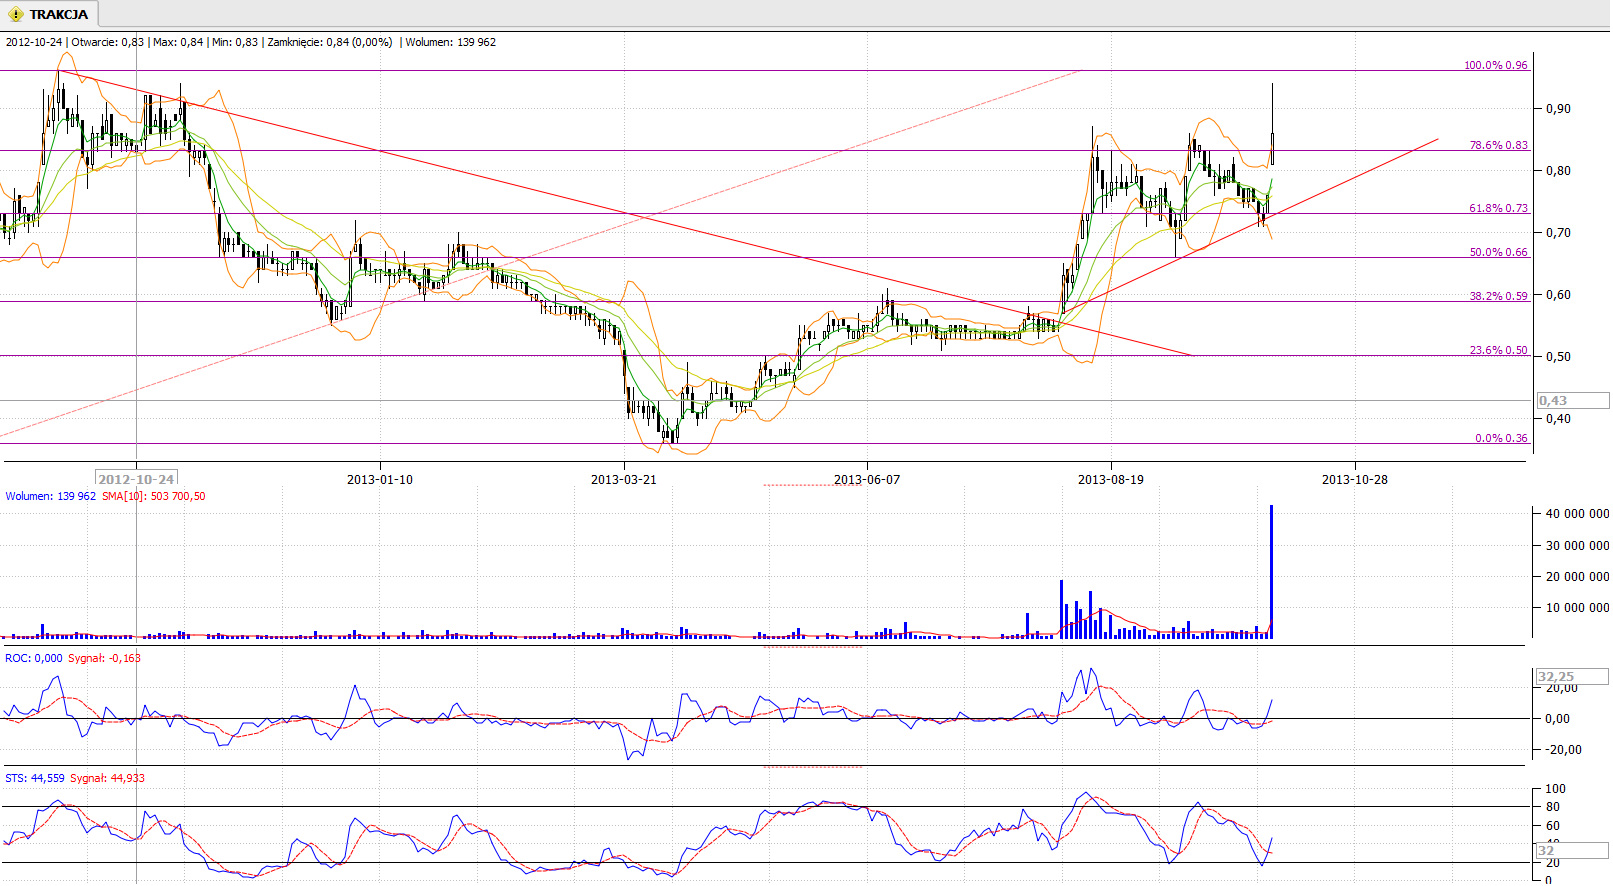Click the tallest blue volume bar

pos(1272,572)
